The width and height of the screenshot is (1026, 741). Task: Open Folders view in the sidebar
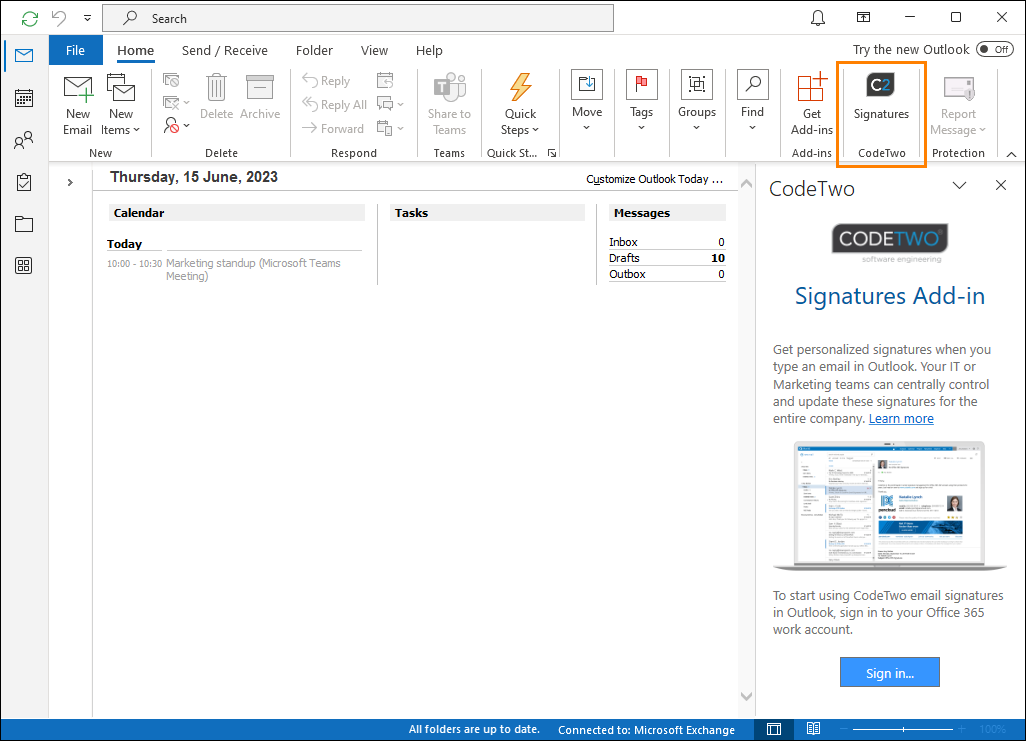[24, 224]
